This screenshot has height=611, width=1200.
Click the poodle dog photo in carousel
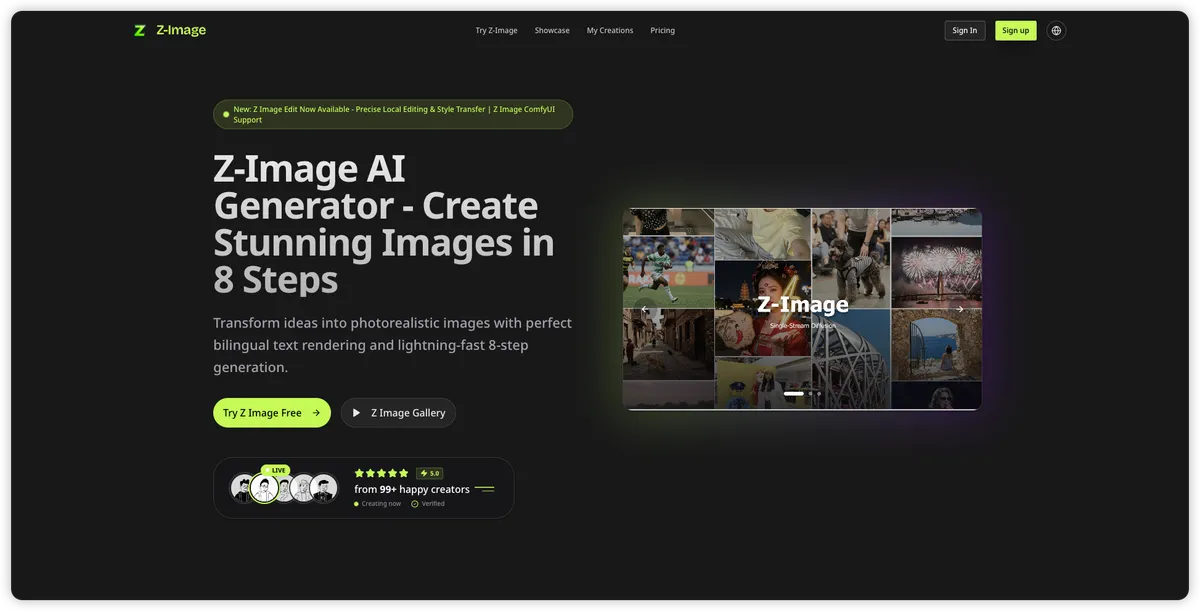pos(851,258)
